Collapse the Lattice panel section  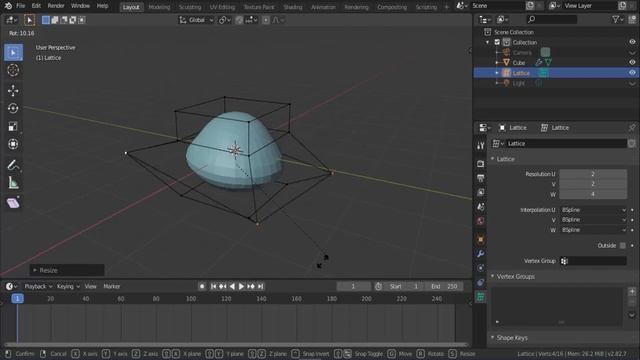click(x=493, y=159)
